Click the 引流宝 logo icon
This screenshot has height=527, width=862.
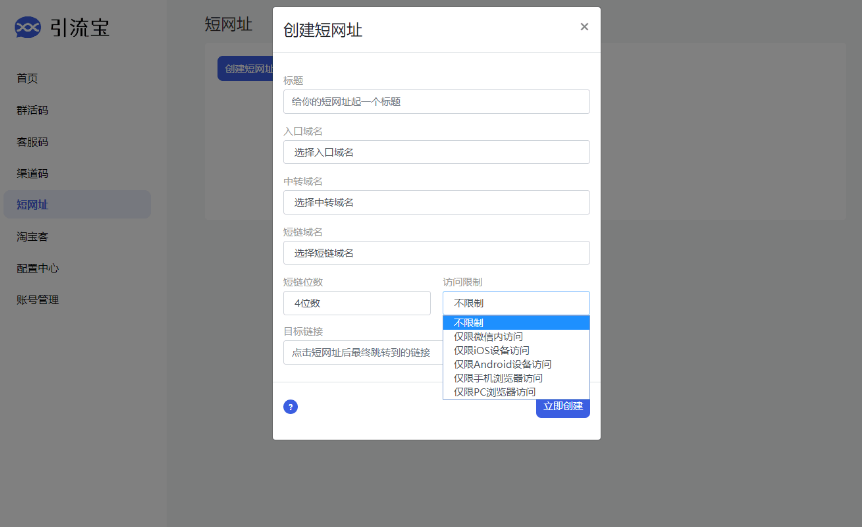[28, 27]
